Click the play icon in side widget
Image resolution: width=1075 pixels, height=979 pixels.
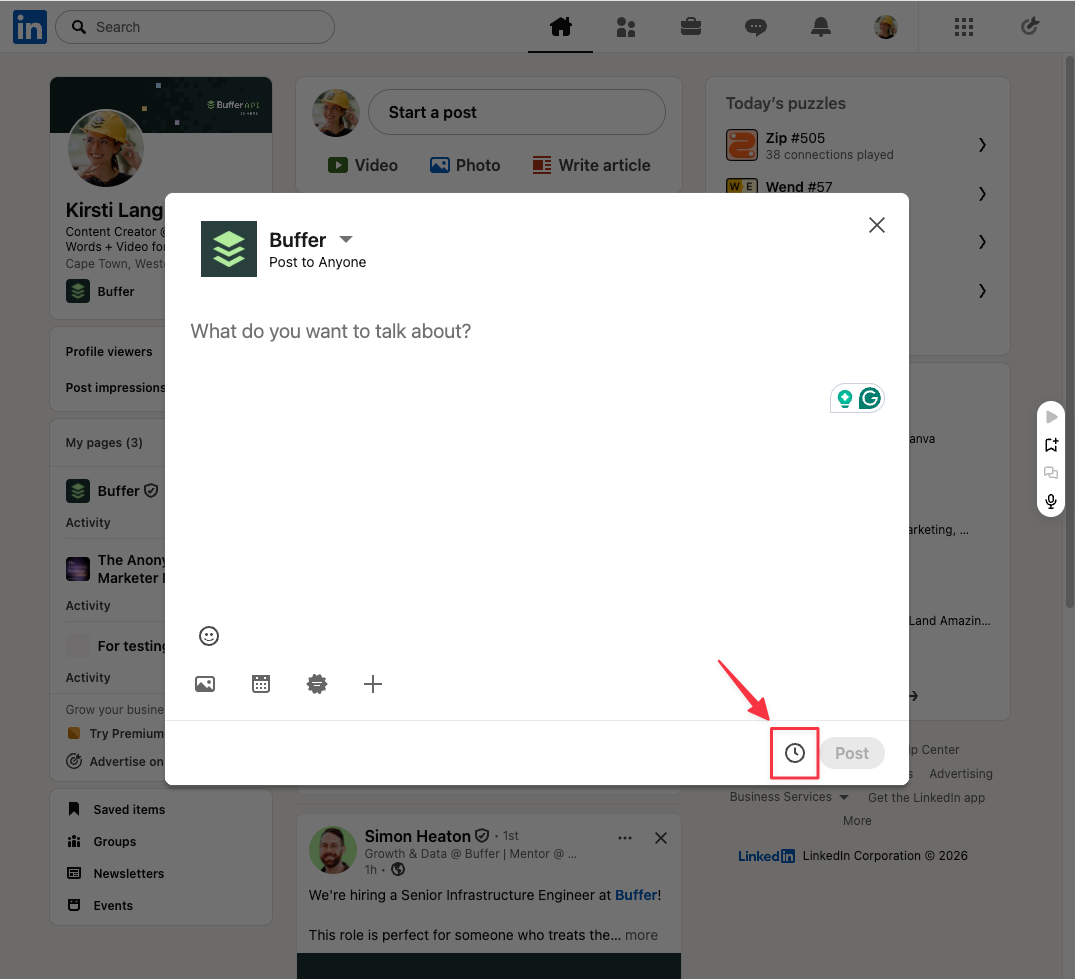coord(1051,417)
